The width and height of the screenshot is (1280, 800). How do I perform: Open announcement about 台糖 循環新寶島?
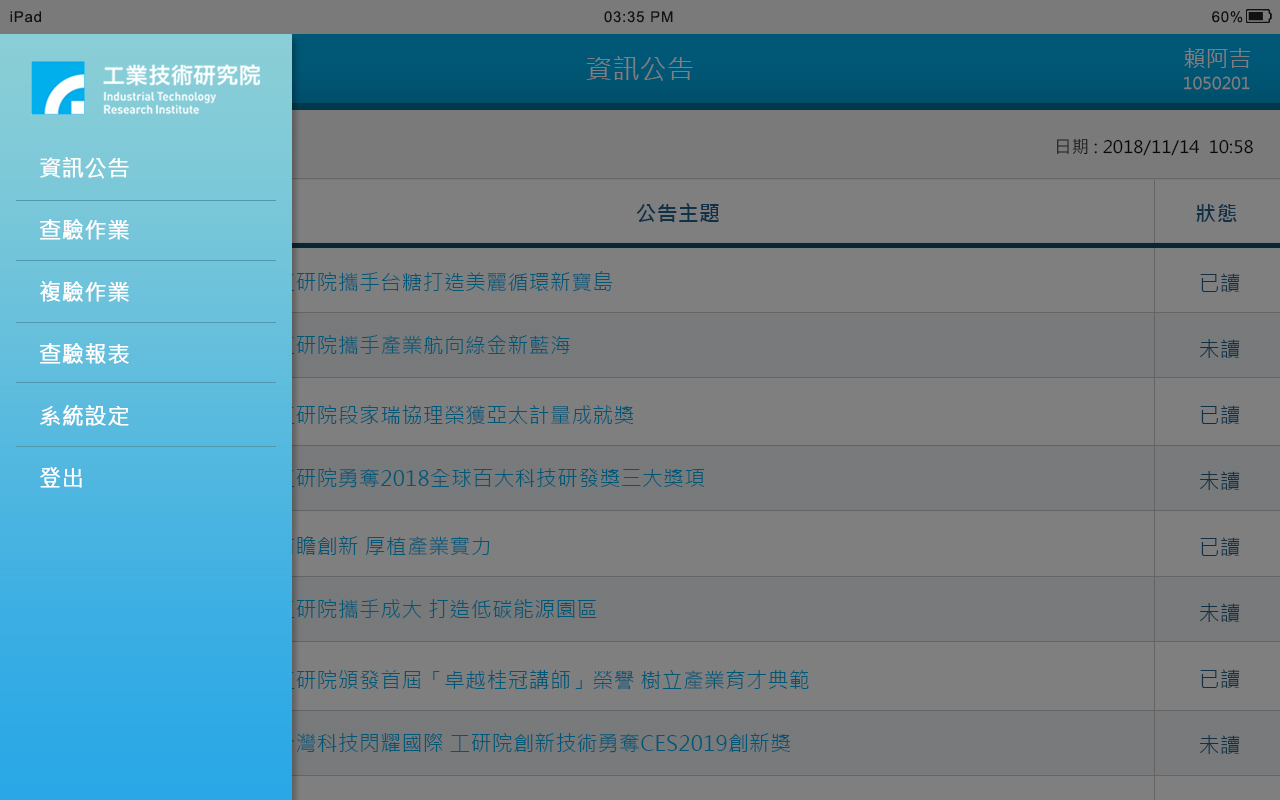coord(455,283)
